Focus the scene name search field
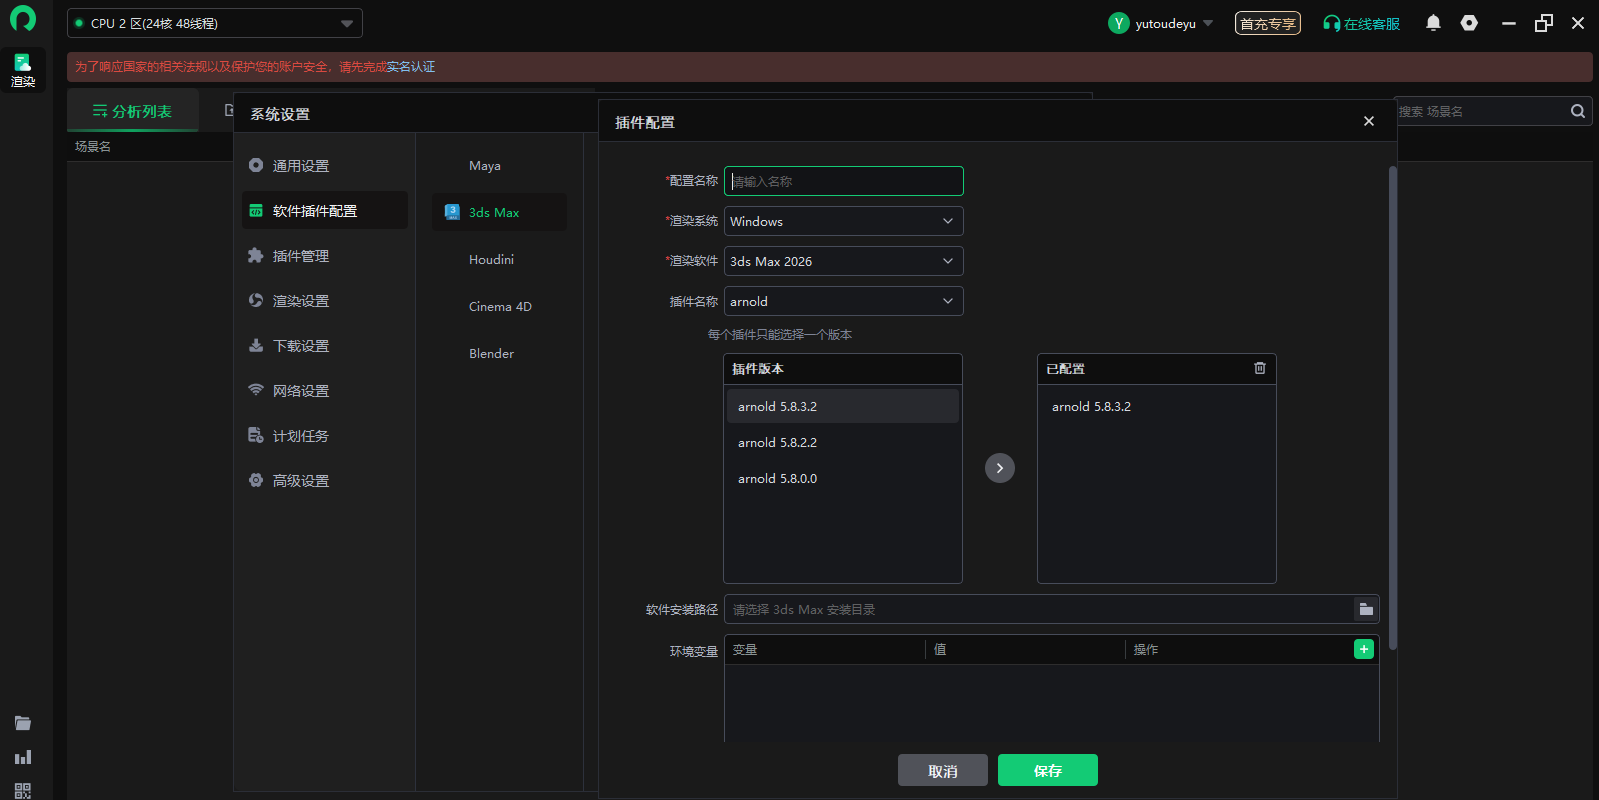The width and height of the screenshot is (1599, 800). tap(1480, 111)
